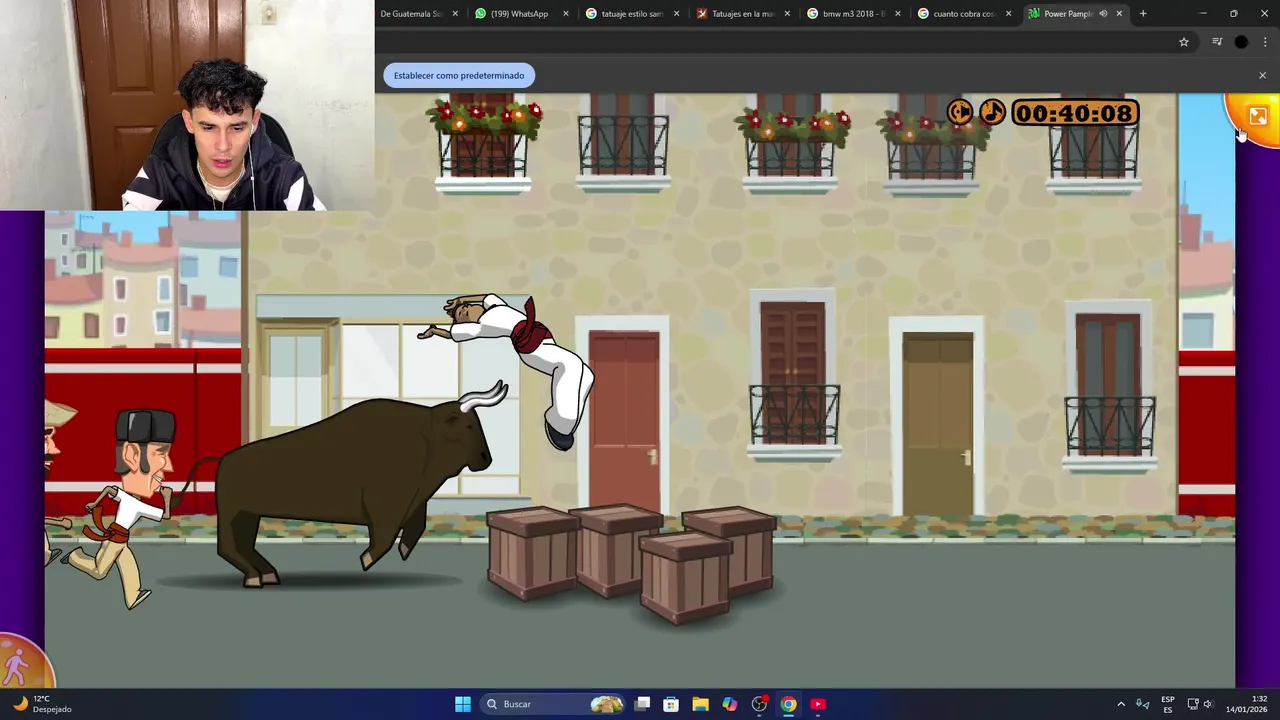Open the volume tray icon
The height and width of the screenshot is (720, 1280).
tap(1208, 704)
